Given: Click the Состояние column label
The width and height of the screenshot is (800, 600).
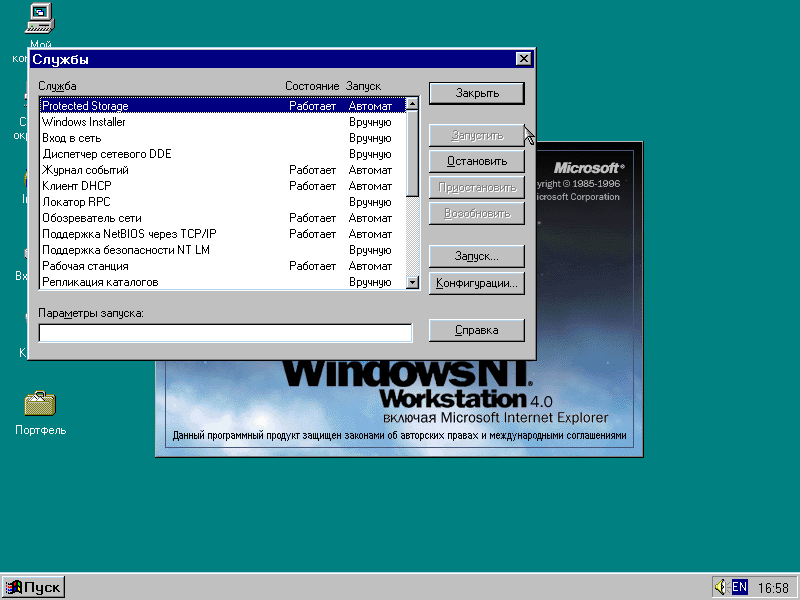Looking at the screenshot, I should [312, 86].
